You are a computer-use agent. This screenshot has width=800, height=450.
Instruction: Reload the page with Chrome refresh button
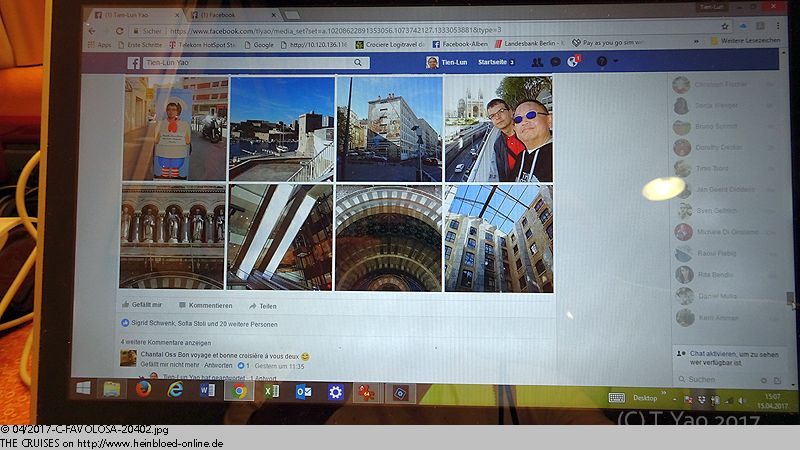tap(119, 31)
